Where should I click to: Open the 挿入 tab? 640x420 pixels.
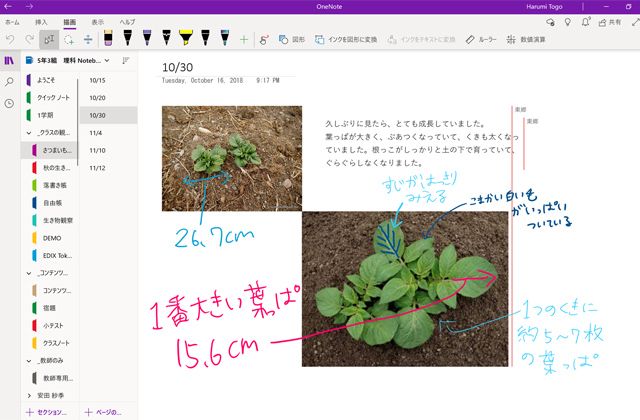click(41, 22)
